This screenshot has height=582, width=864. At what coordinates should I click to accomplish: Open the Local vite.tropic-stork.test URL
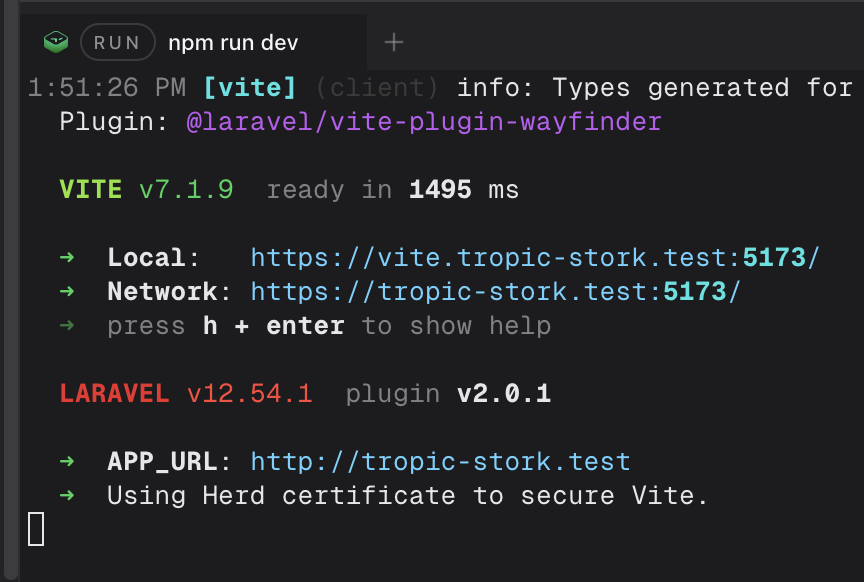point(535,257)
